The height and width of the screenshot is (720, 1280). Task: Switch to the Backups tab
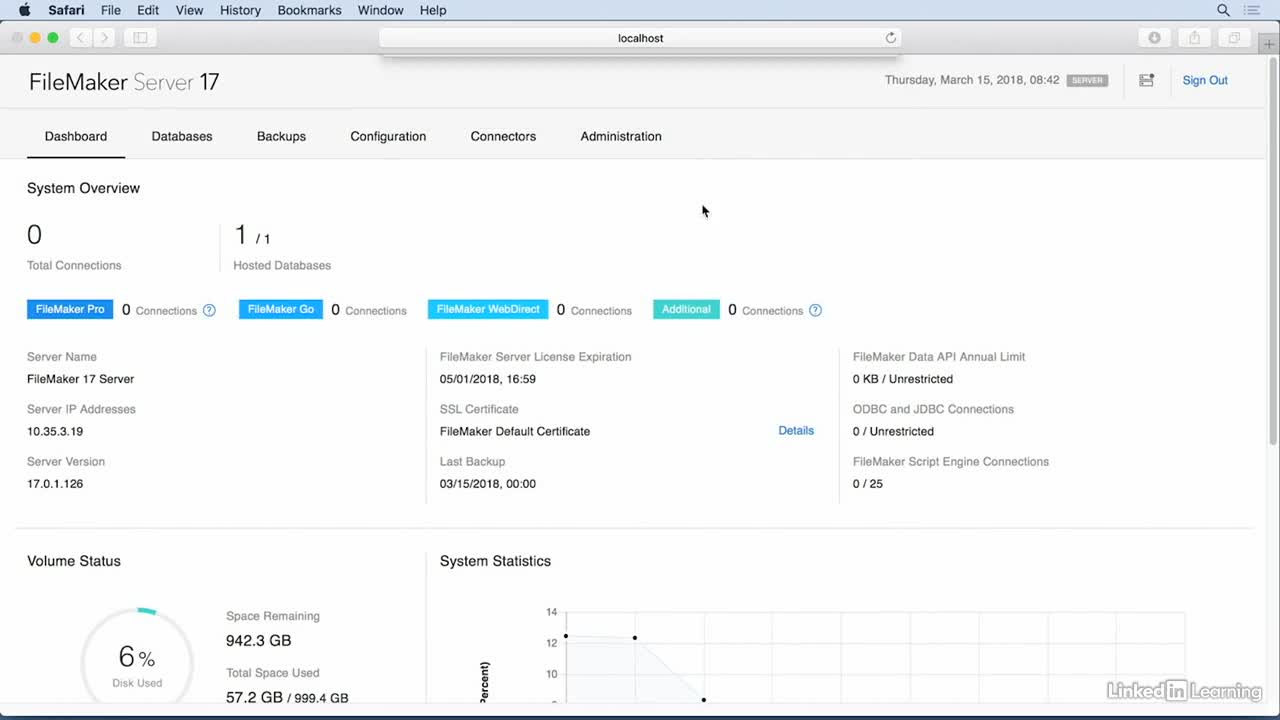pos(281,136)
